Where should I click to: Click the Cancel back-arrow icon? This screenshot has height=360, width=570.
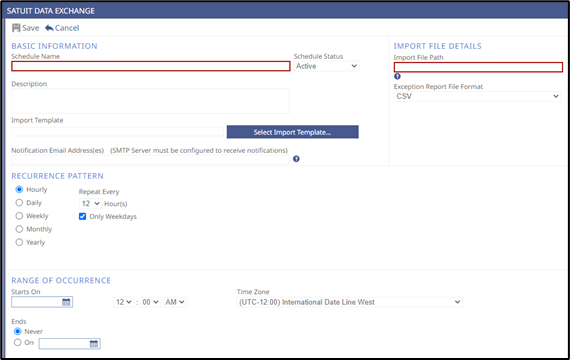(49, 28)
